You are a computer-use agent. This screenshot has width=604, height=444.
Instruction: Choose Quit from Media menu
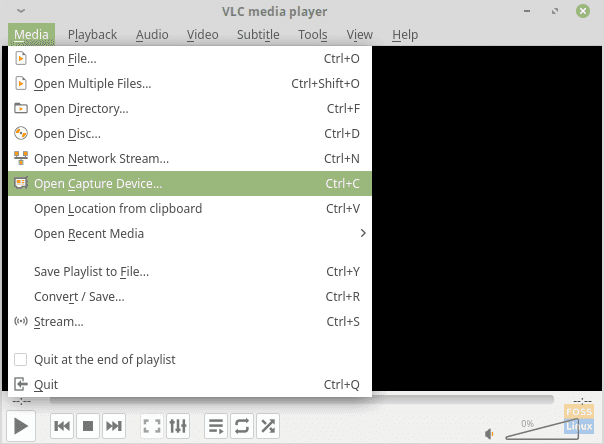pos(190,384)
